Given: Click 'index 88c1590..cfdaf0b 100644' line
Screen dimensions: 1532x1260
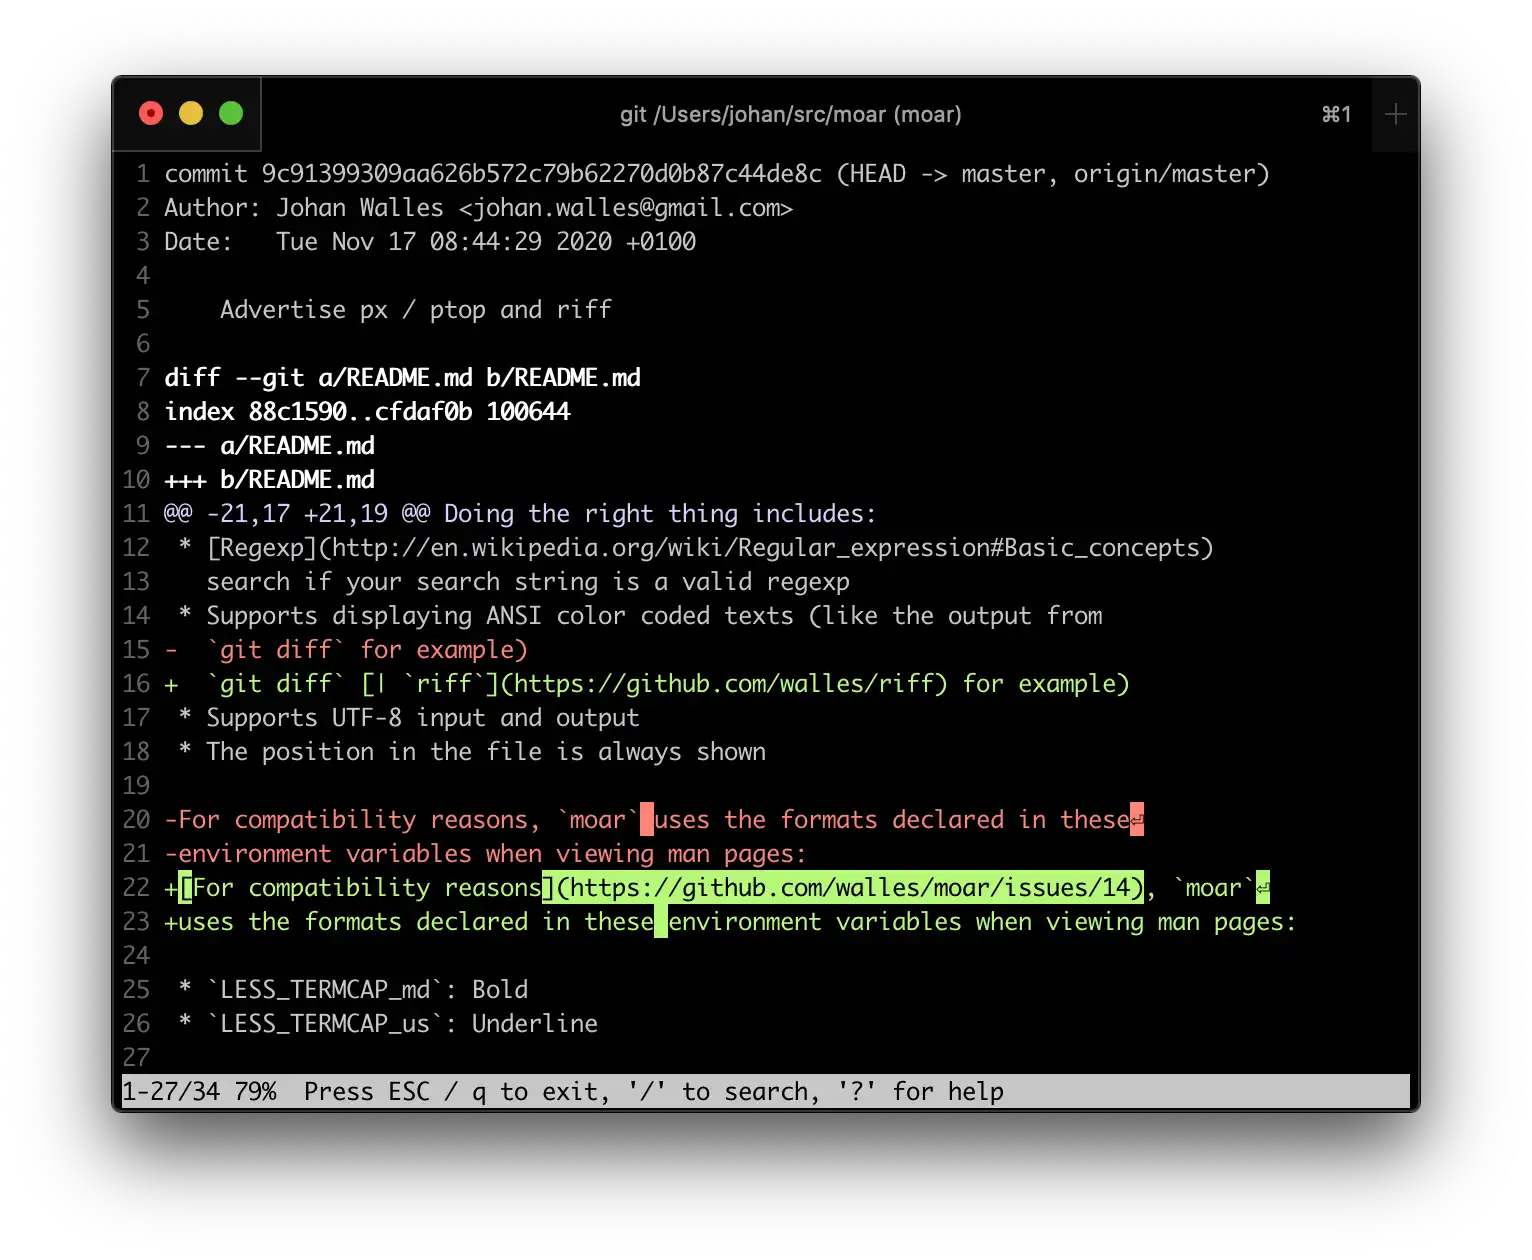Looking at the screenshot, I should pos(367,412).
